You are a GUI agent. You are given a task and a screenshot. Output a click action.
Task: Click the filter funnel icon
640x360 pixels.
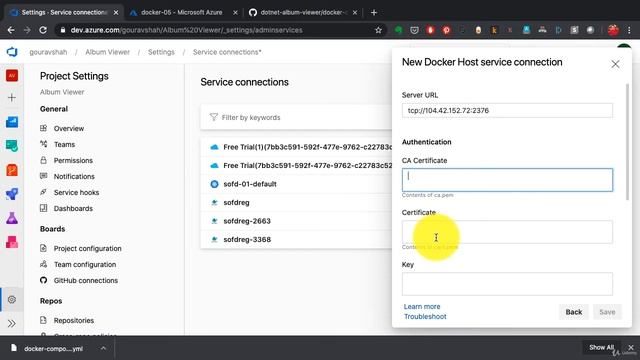click(x=213, y=117)
